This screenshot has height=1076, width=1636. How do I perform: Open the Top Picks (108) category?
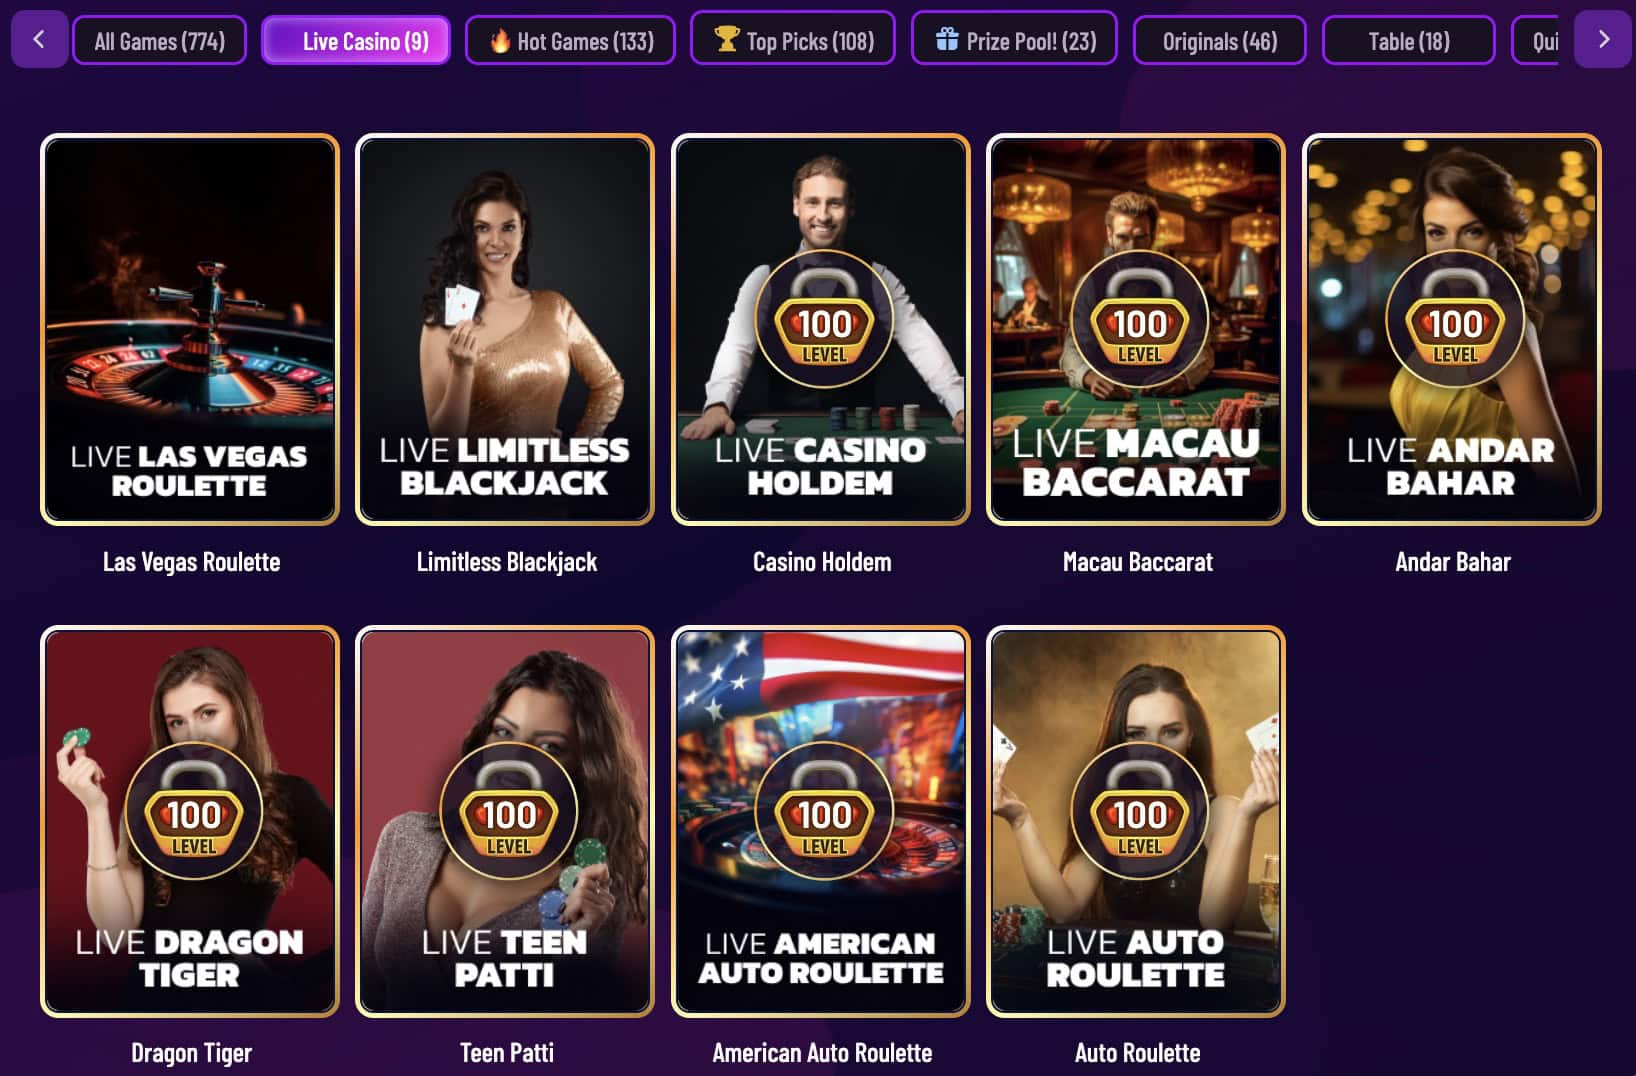point(793,39)
